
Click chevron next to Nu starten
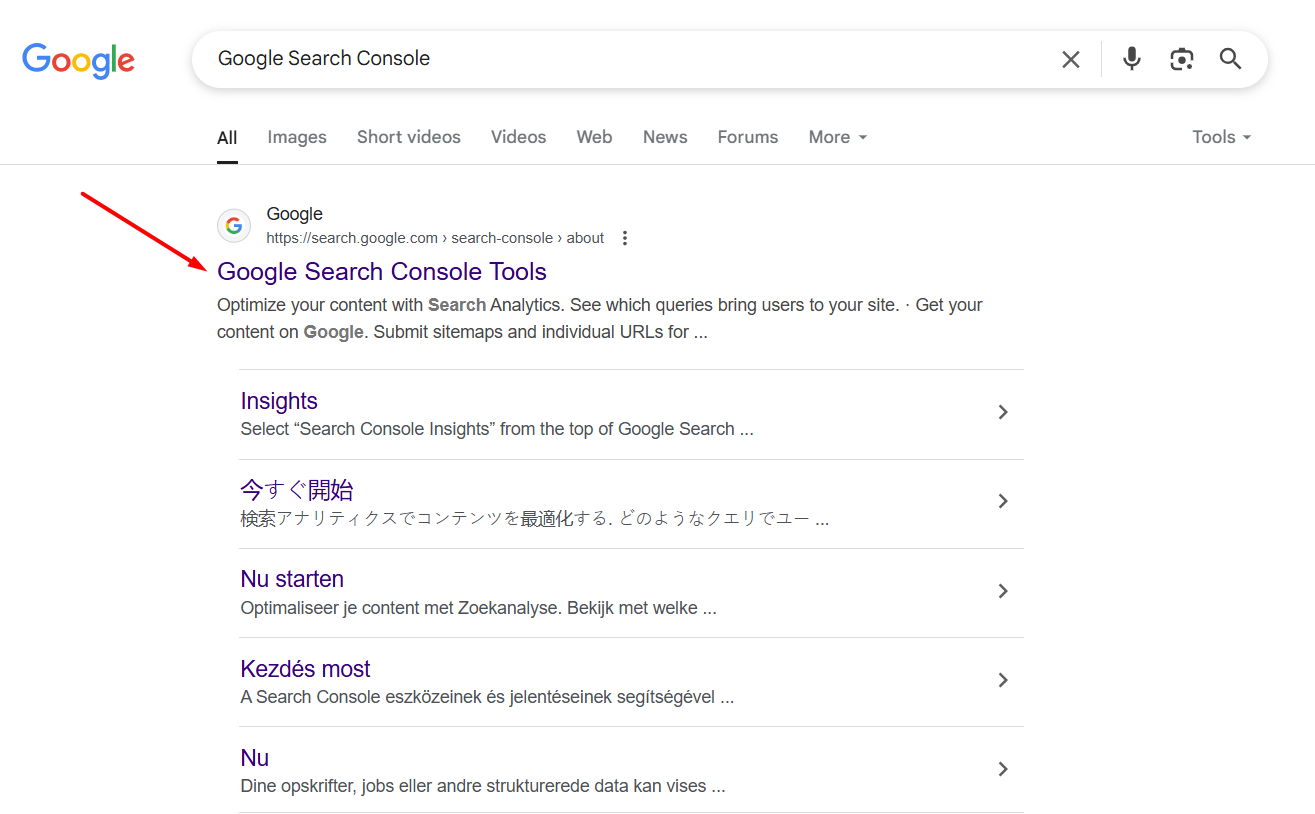[x=1003, y=591]
